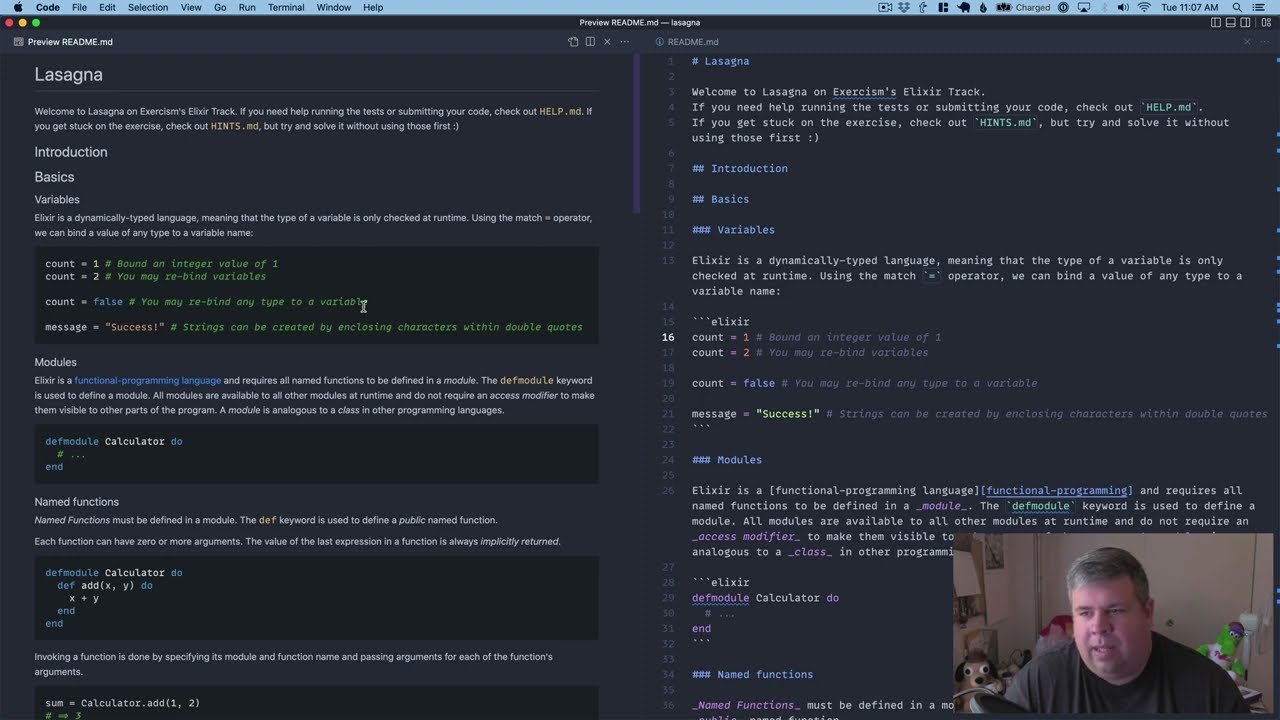The image size is (1280, 720).
Task: Click the '# Lasagna' heading in source editor
Action: pyautogui.click(x=720, y=61)
